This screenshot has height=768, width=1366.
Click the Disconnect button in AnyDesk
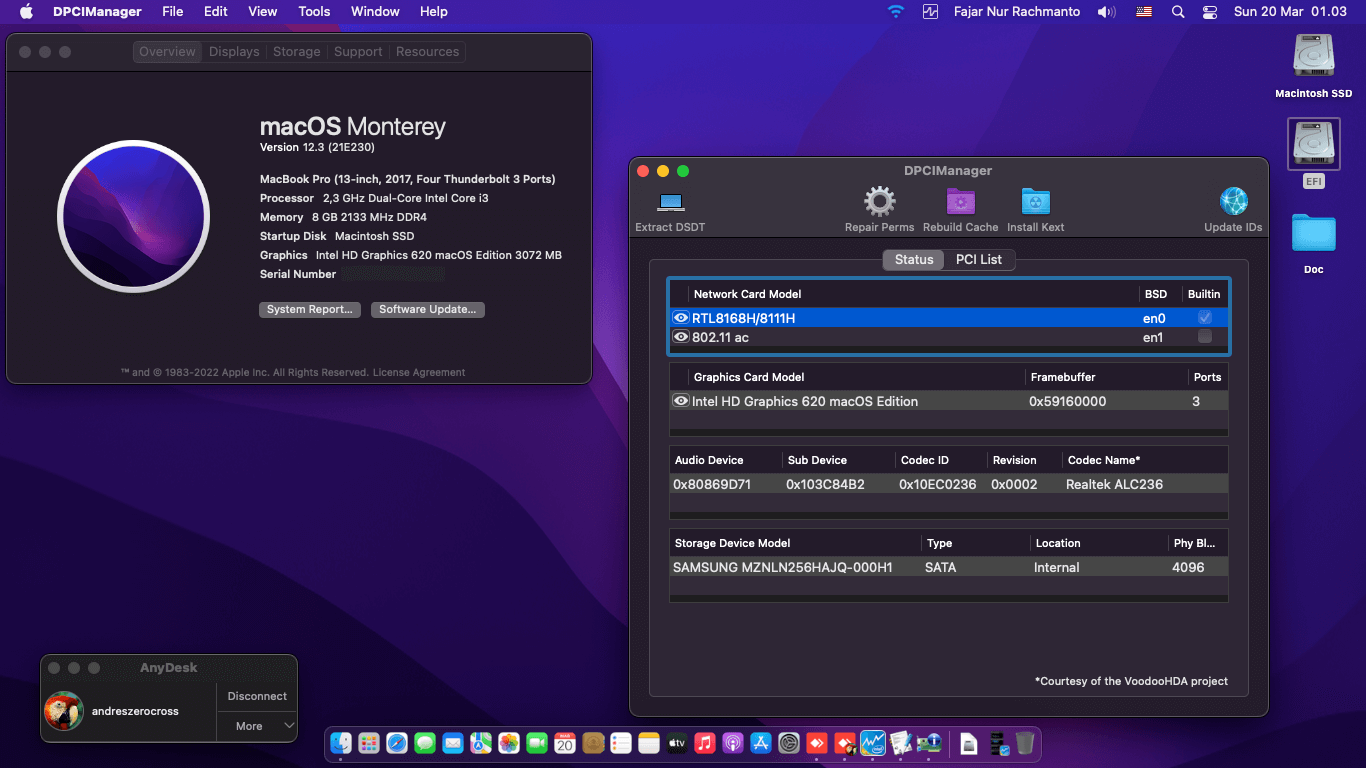(x=256, y=696)
